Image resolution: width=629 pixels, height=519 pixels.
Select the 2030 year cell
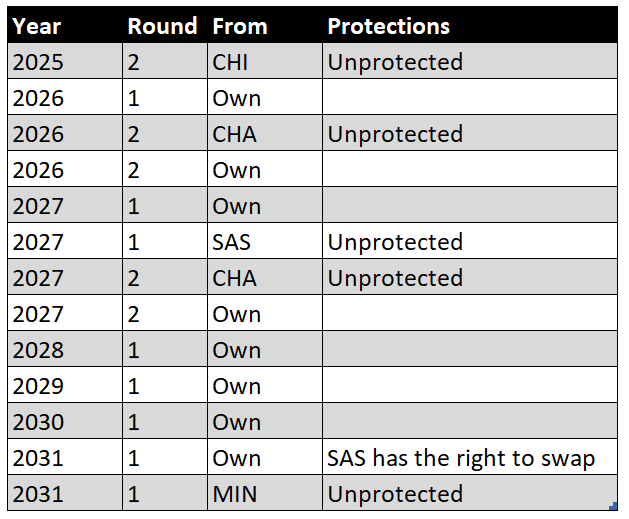pos(38,422)
